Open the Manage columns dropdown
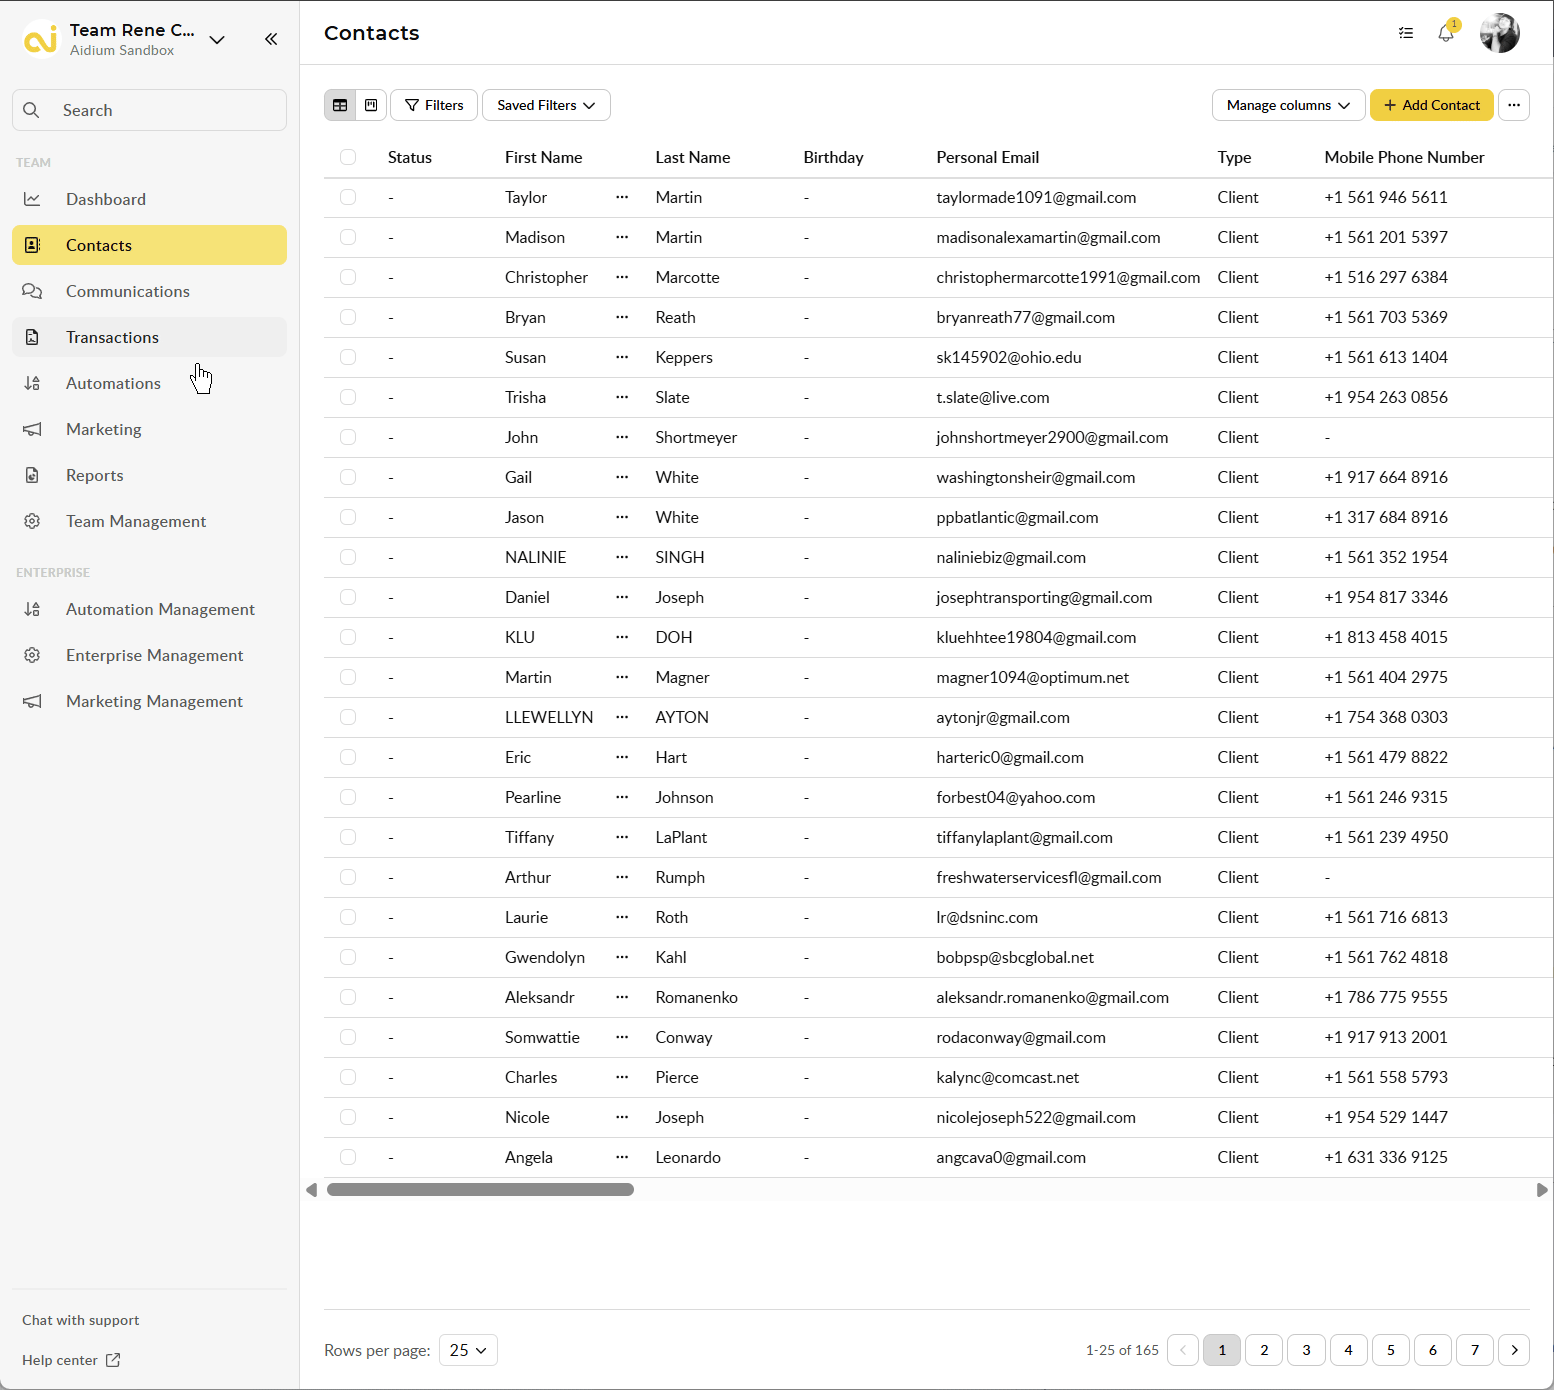Screen dimensions: 1554x1390 coord(1288,105)
